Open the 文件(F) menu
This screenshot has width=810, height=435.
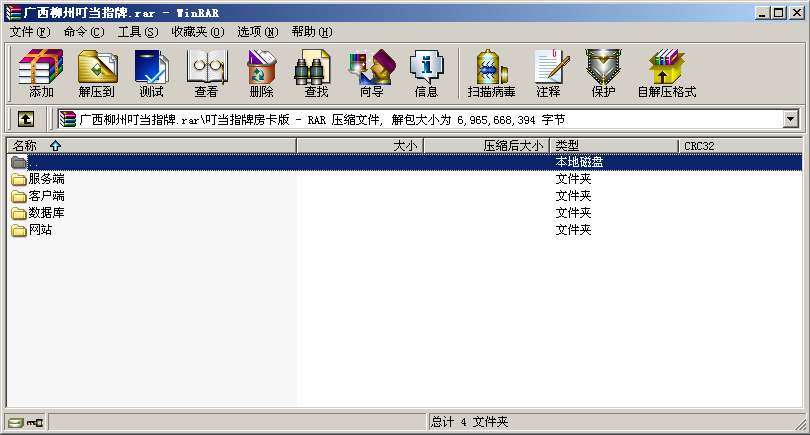pyautogui.click(x=29, y=32)
